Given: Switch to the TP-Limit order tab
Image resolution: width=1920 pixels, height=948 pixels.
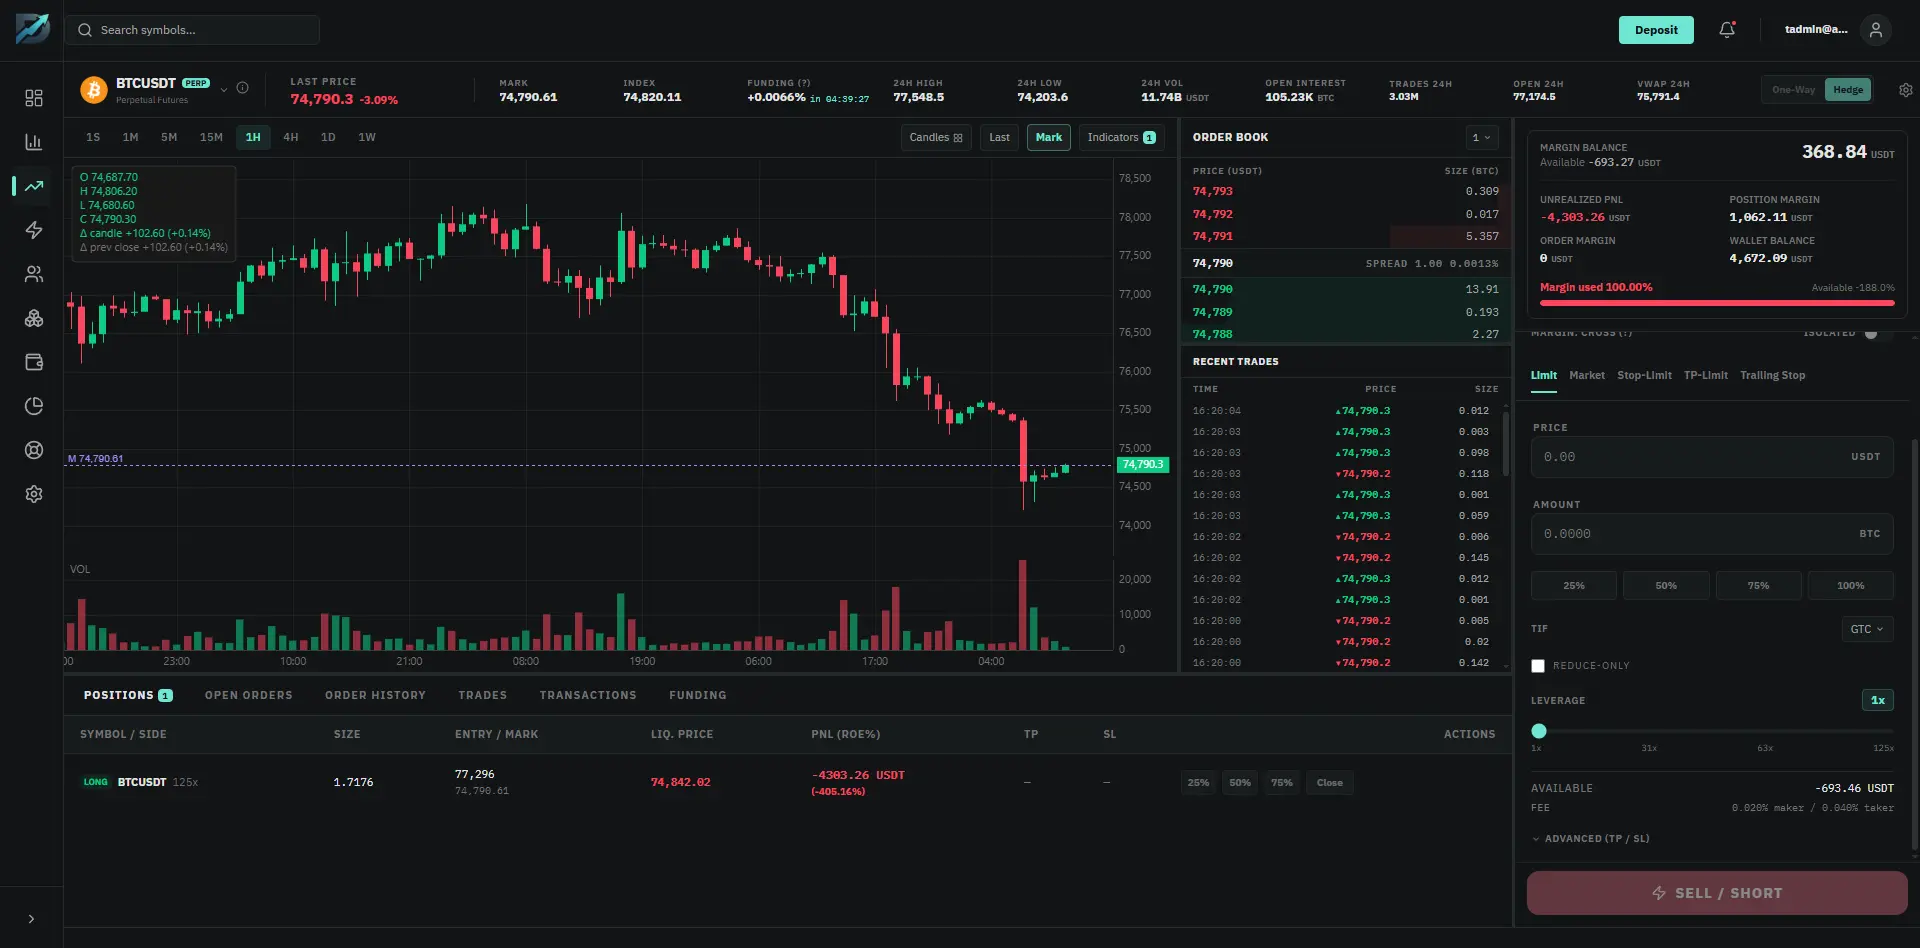Looking at the screenshot, I should [x=1706, y=376].
